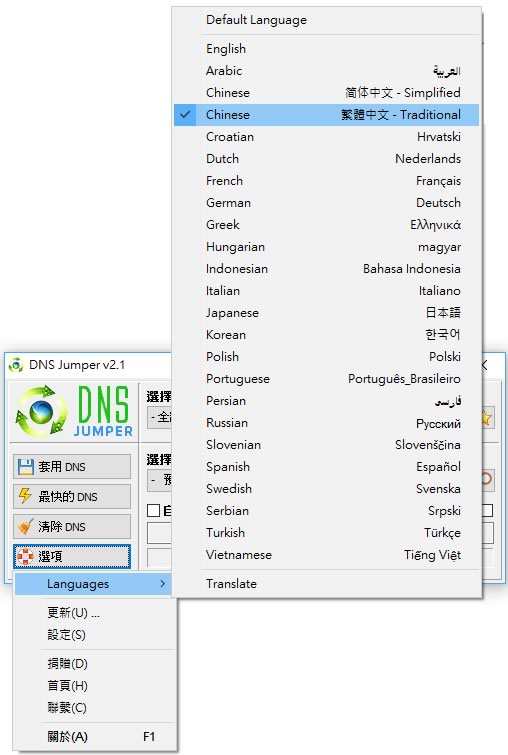Pick Dutch Nederlands language
The image size is (508, 755).
[326, 158]
